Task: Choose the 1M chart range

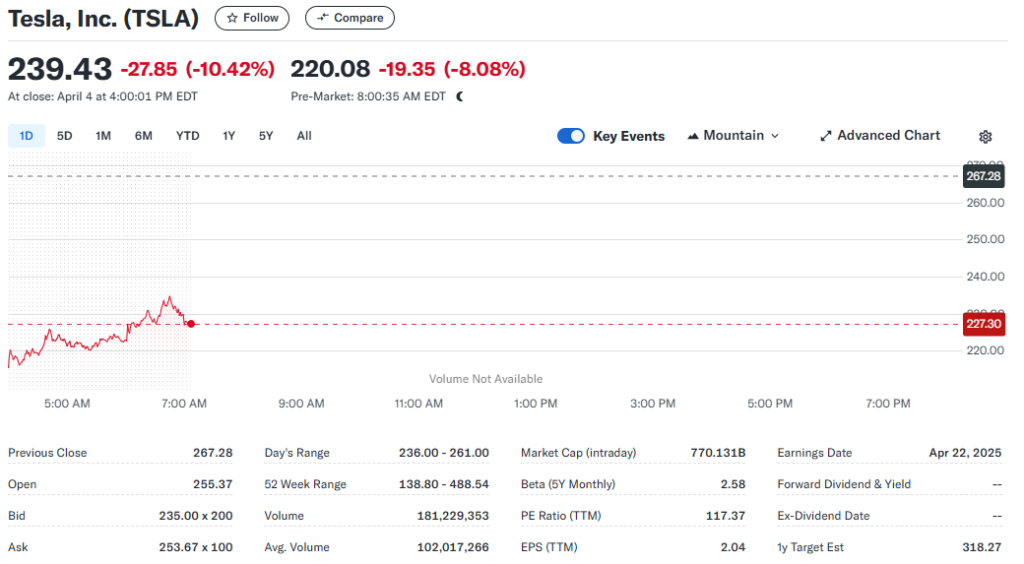Action: (103, 136)
